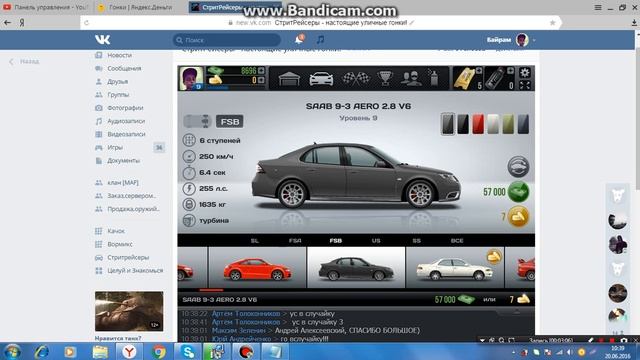Select the gray Saab sedan thumbnail
This screenshot has height=360, width=640.
click(x=356, y=268)
